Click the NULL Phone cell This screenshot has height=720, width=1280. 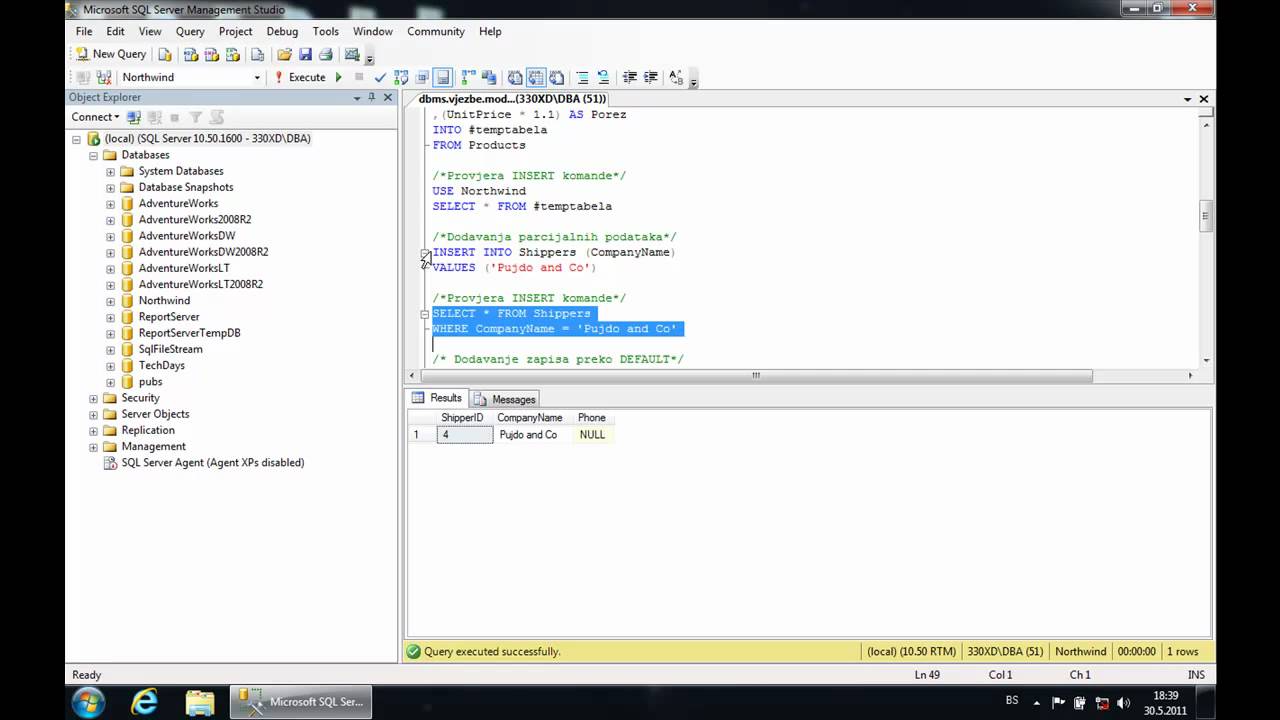(x=595, y=435)
